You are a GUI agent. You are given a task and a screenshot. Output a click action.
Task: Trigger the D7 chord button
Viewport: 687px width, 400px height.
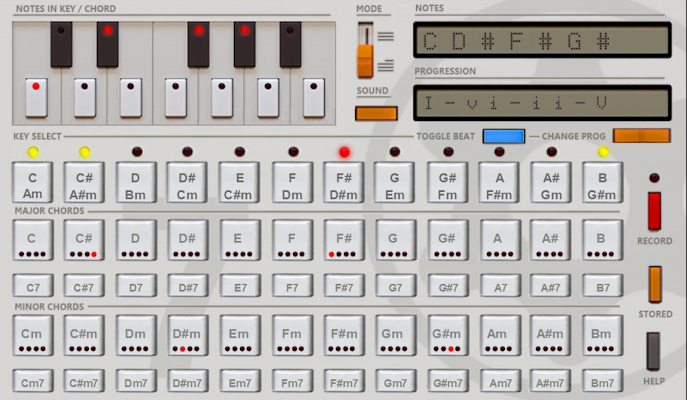(136, 286)
